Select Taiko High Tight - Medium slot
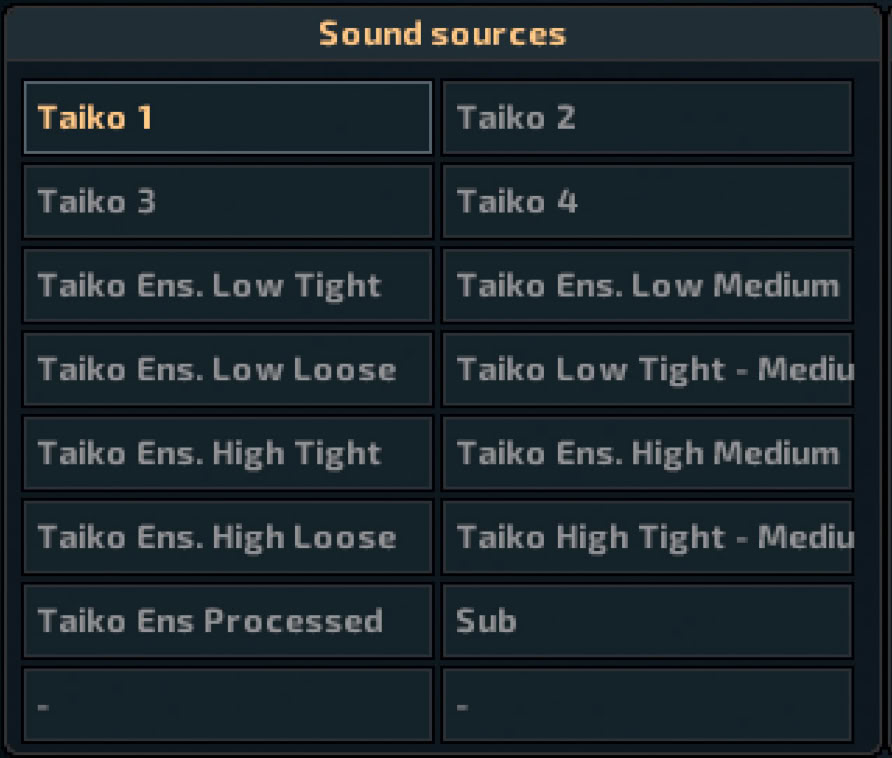 (x=647, y=538)
